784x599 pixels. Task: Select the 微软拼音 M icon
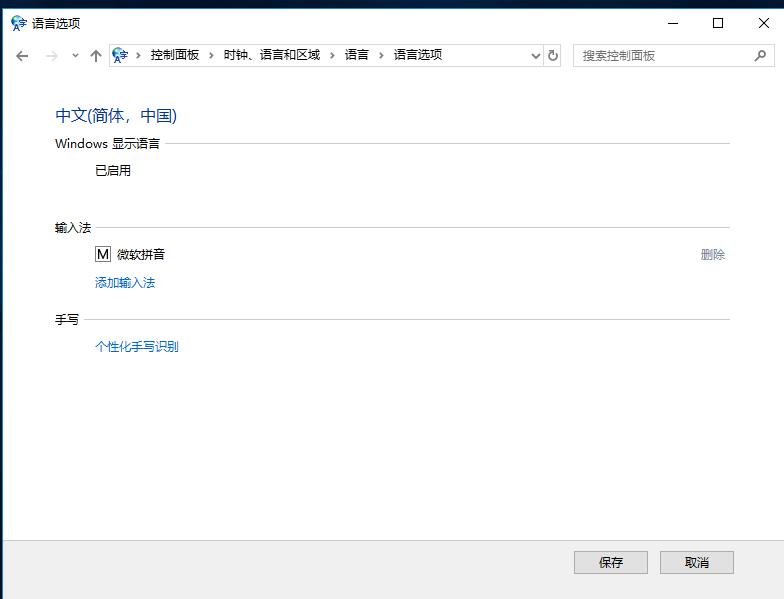pyautogui.click(x=103, y=255)
